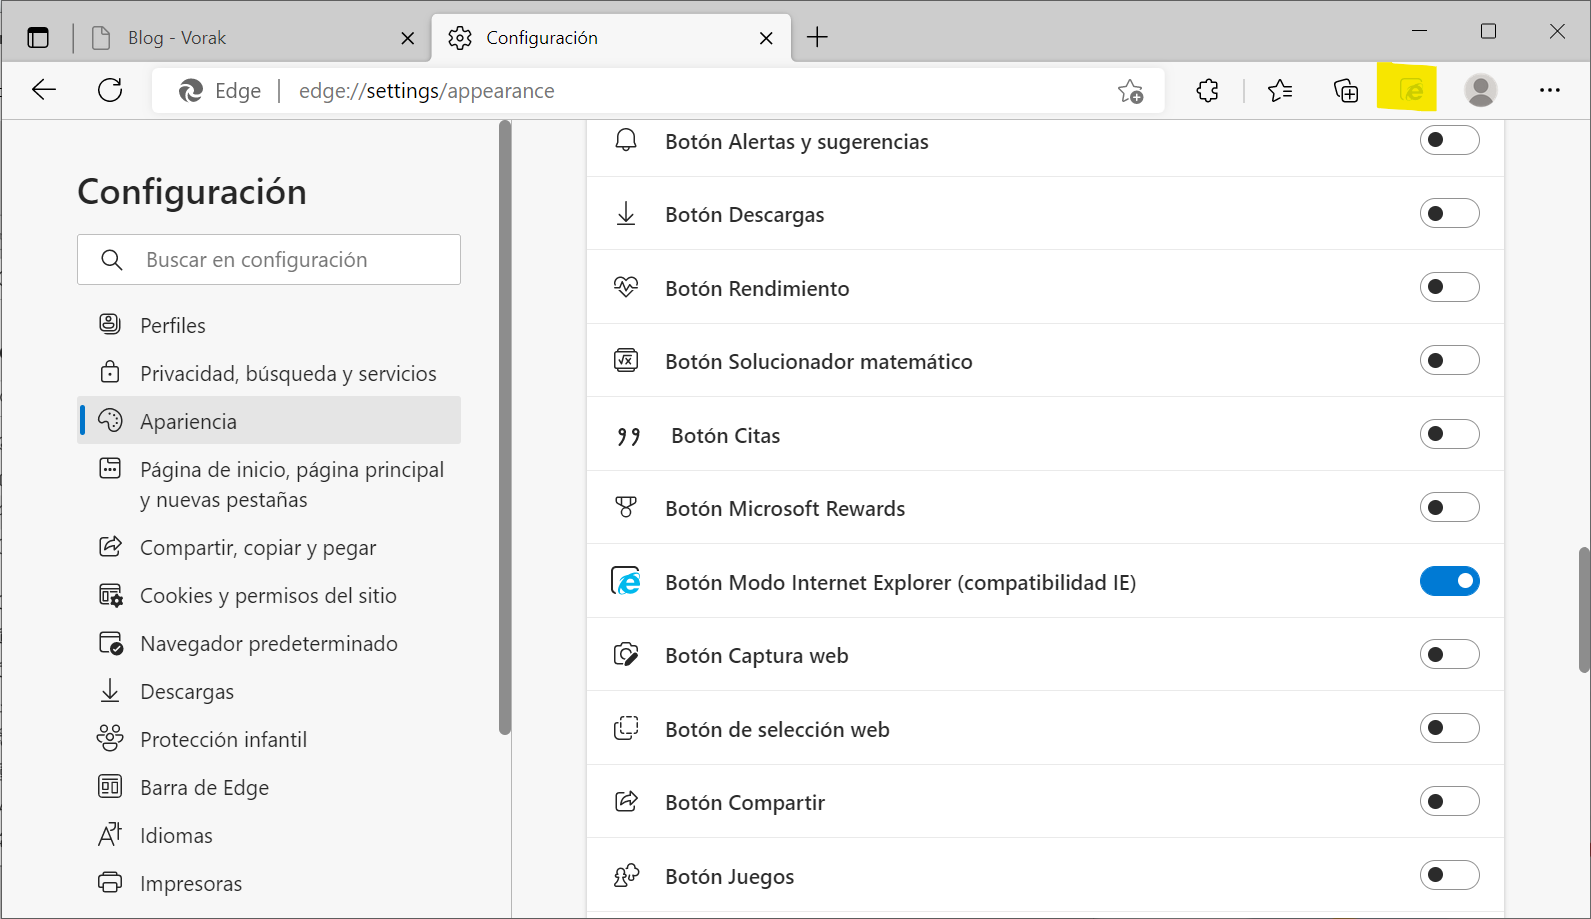
Task: Open Perfiles settings section
Action: [269, 325]
